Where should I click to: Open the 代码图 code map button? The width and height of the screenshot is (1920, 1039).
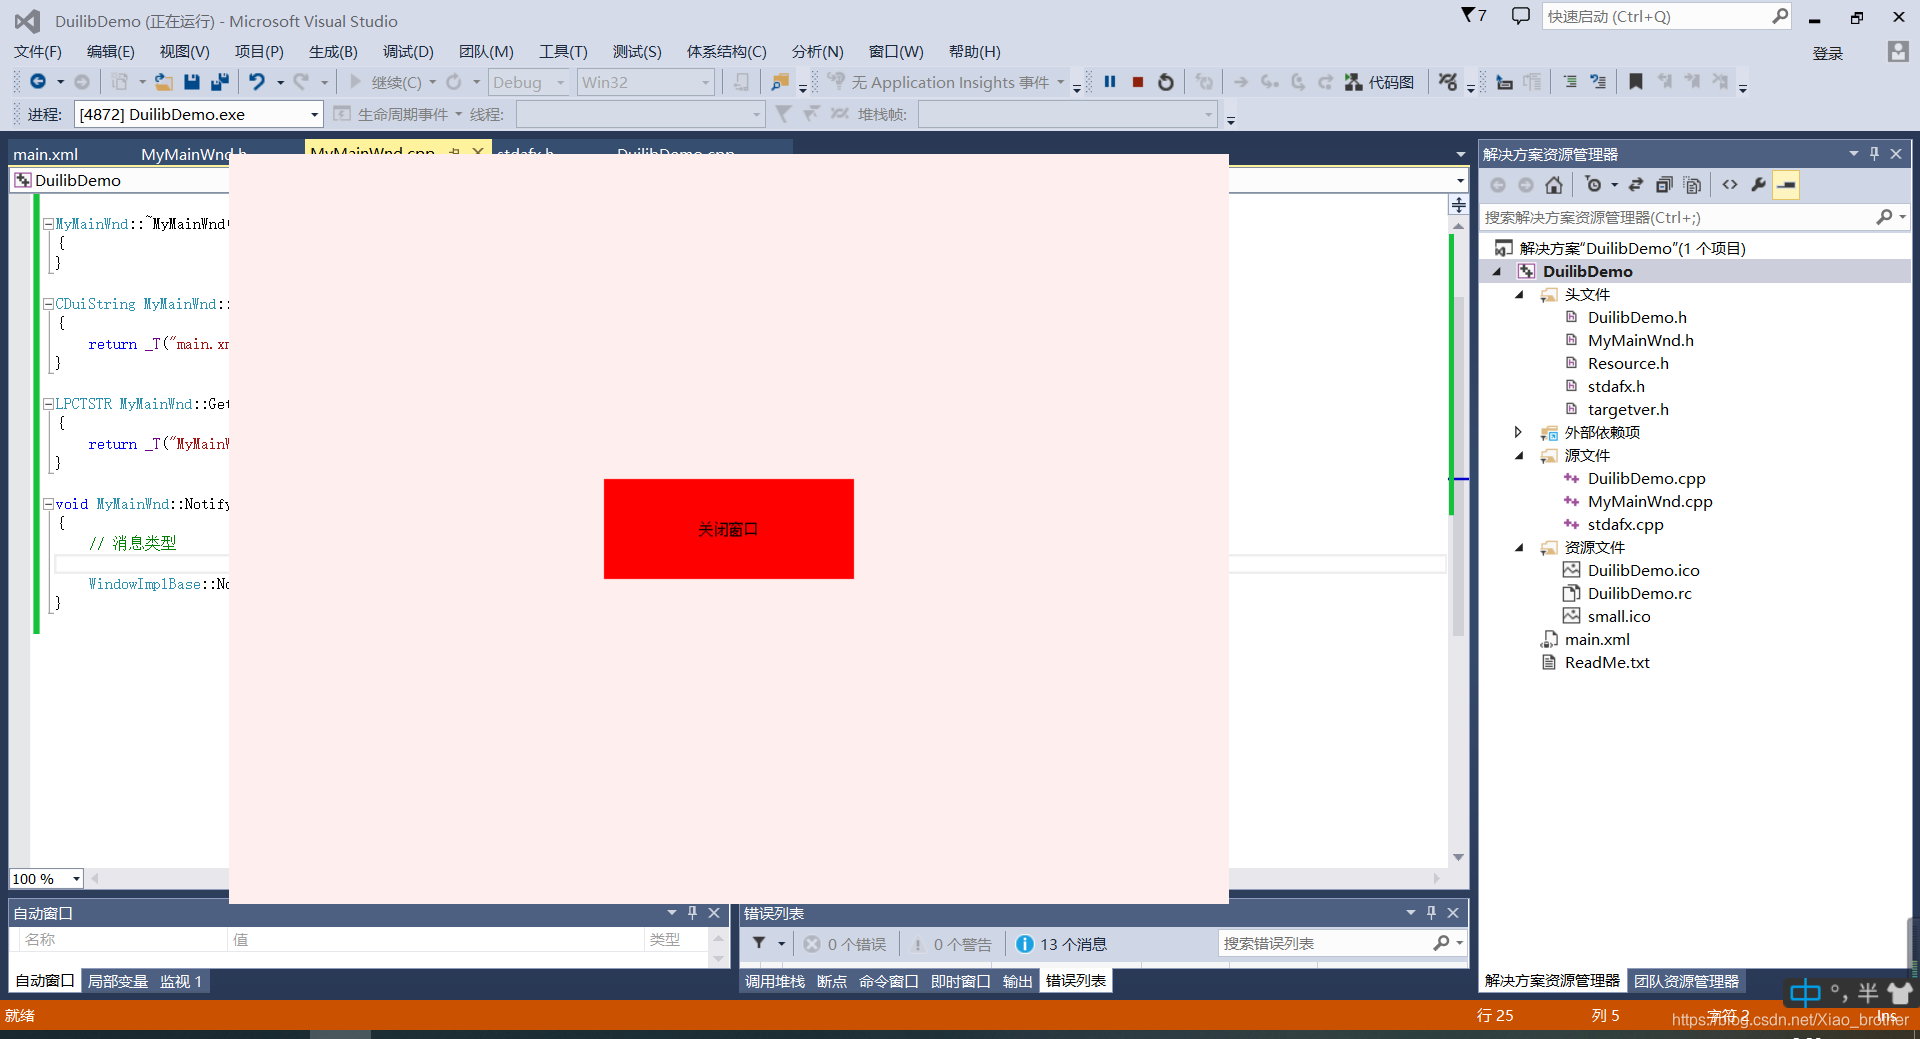pyautogui.click(x=1380, y=82)
